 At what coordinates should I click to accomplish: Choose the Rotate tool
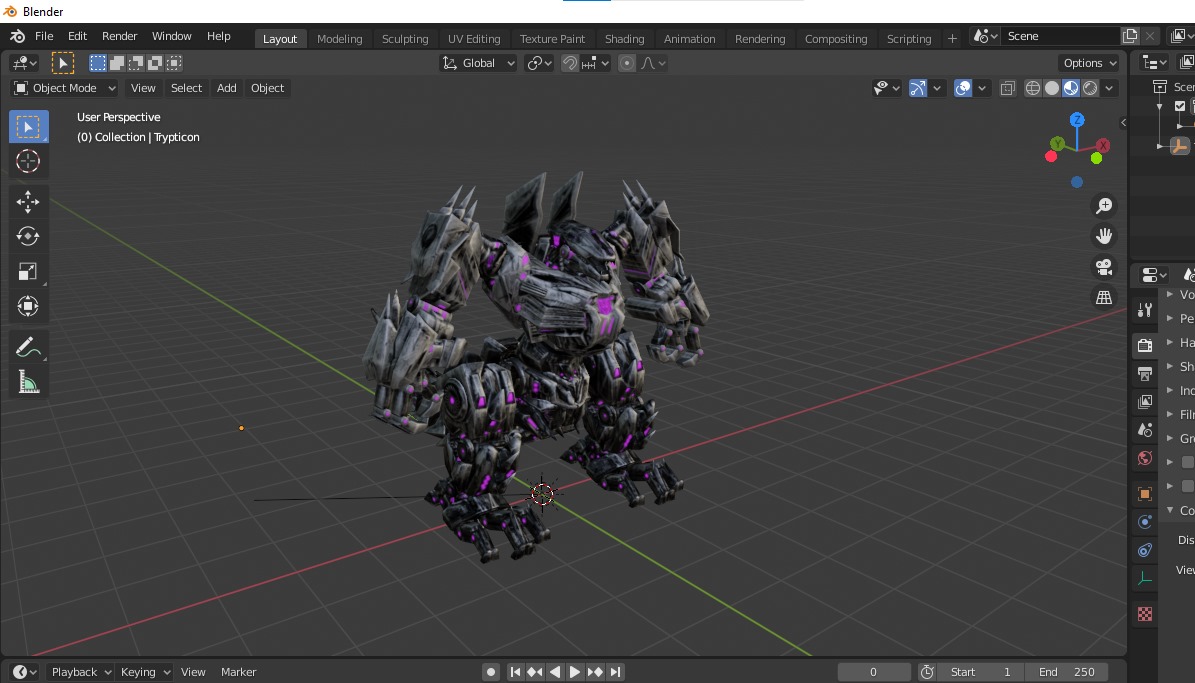click(x=28, y=236)
